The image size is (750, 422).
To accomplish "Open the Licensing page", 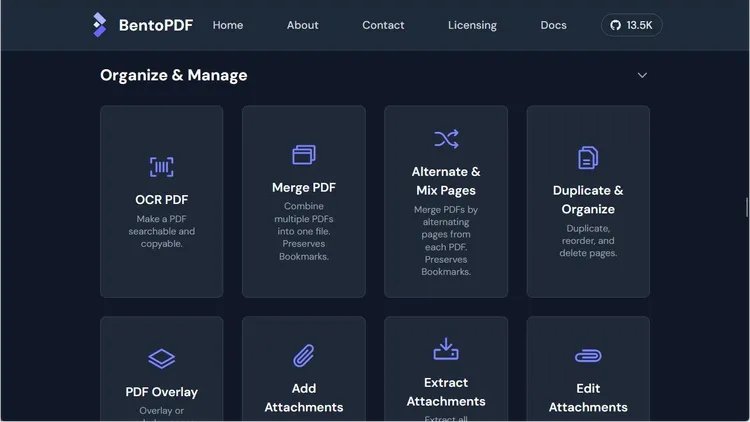I will tap(472, 25).
